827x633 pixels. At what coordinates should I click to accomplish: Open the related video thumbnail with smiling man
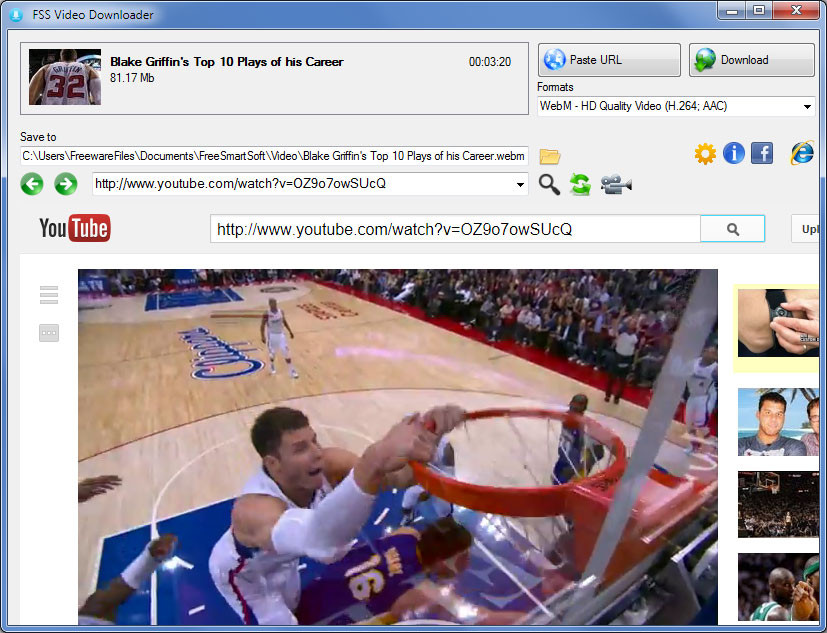pyautogui.click(x=778, y=422)
